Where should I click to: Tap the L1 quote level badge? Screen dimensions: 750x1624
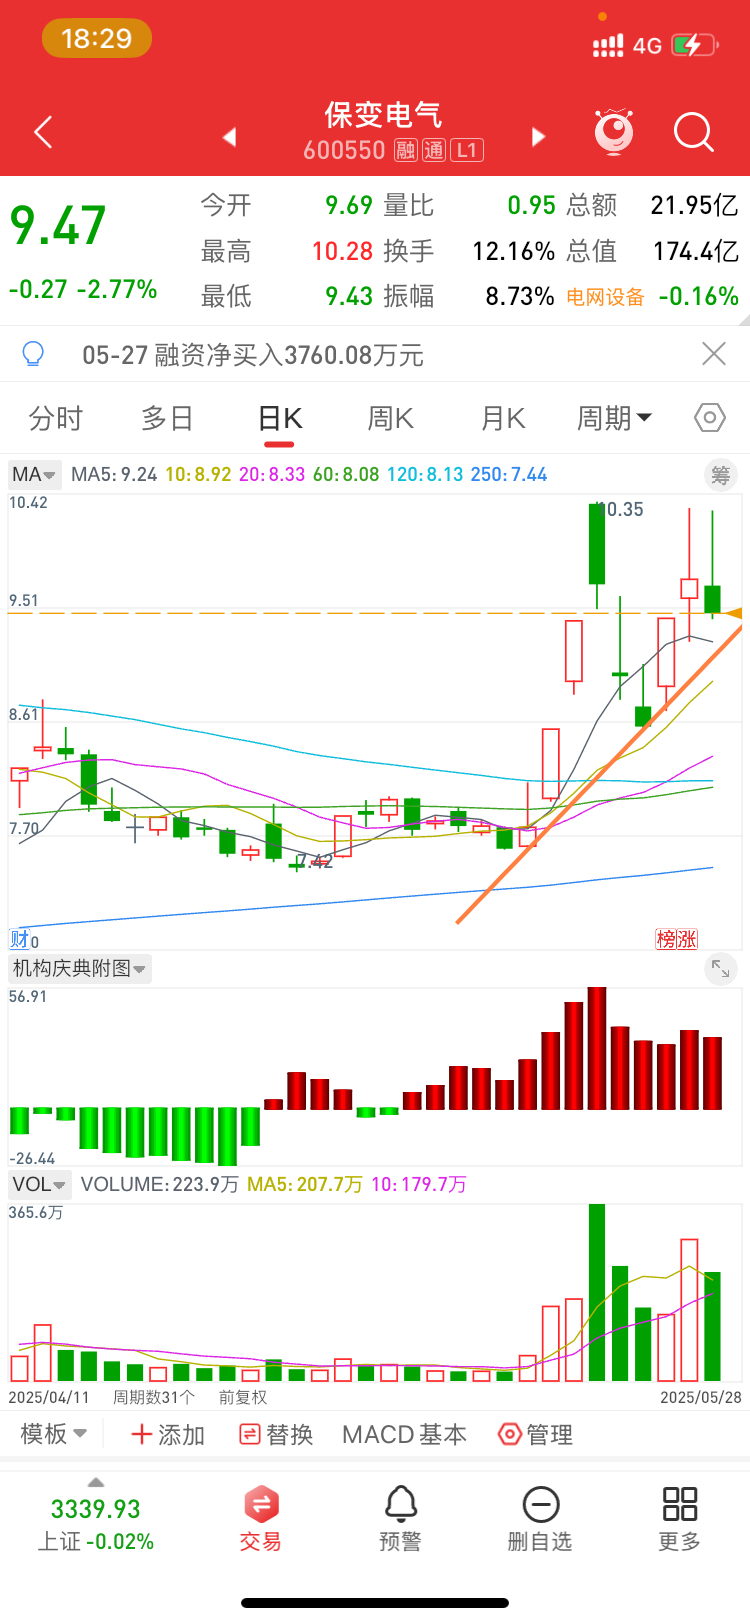[x=467, y=151]
